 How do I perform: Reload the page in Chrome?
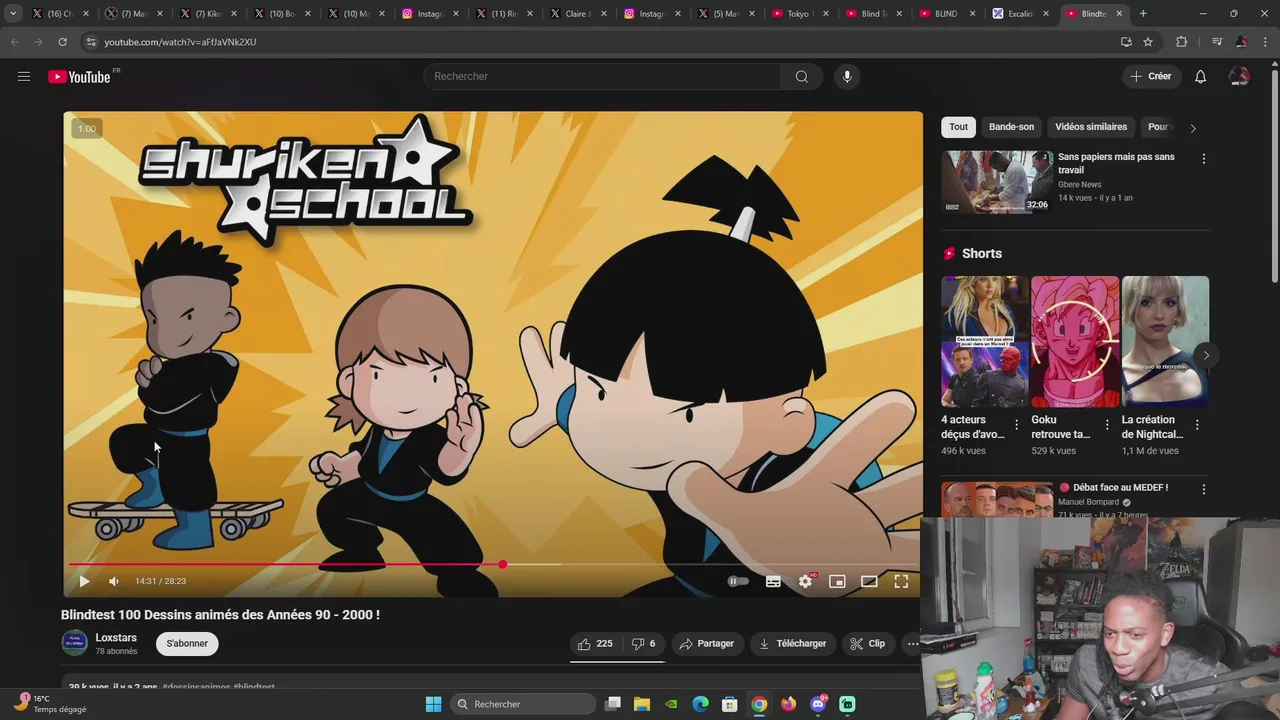62,42
